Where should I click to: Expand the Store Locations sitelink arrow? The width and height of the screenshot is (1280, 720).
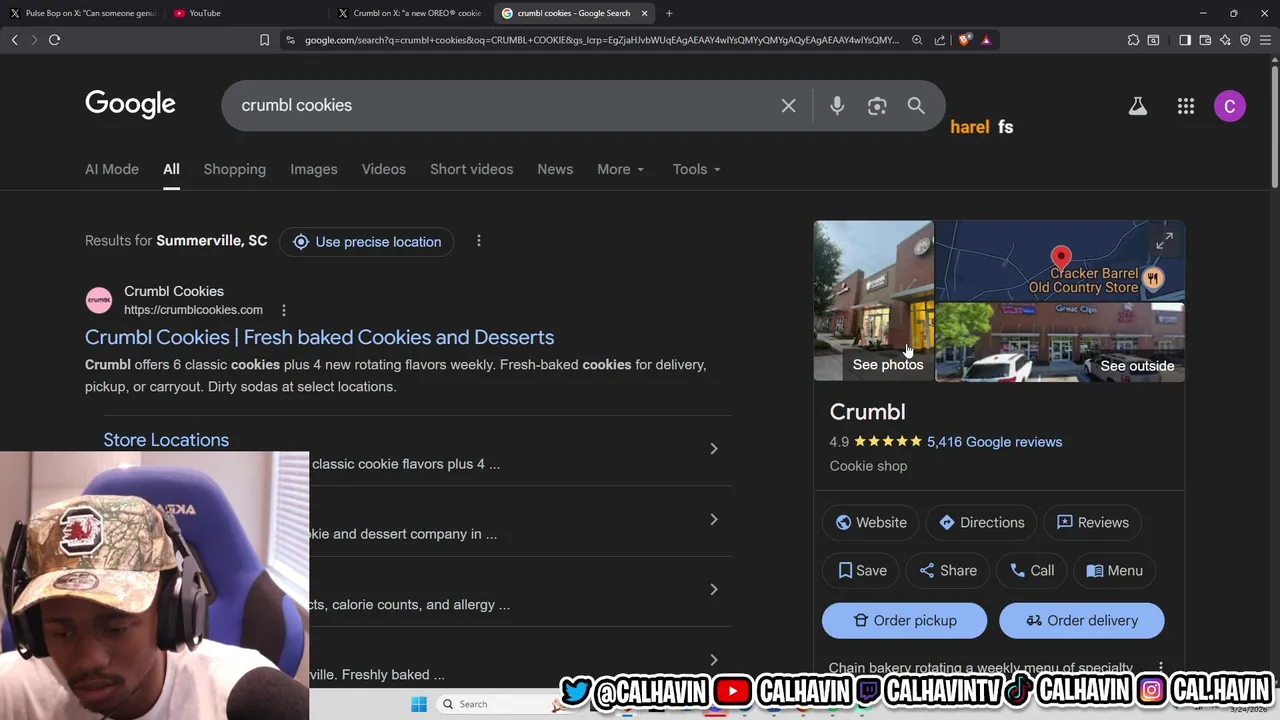click(x=713, y=449)
